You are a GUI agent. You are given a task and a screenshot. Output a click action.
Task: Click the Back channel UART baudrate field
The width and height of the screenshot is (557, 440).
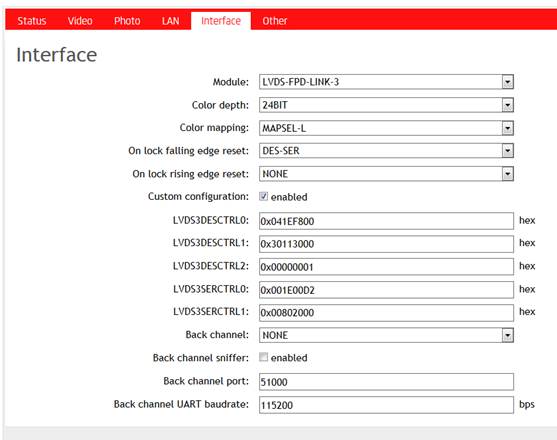tap(386, 405)
